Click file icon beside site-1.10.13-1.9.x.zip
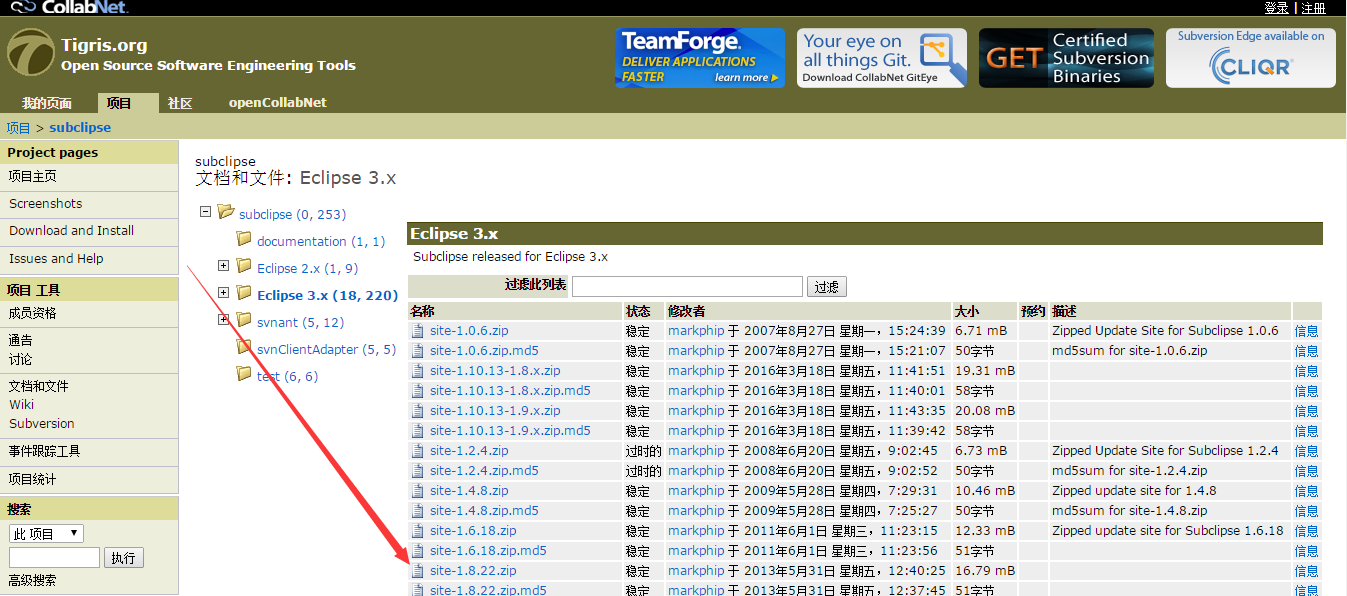This screenshot has height=596, width=1347. [418, 411]
